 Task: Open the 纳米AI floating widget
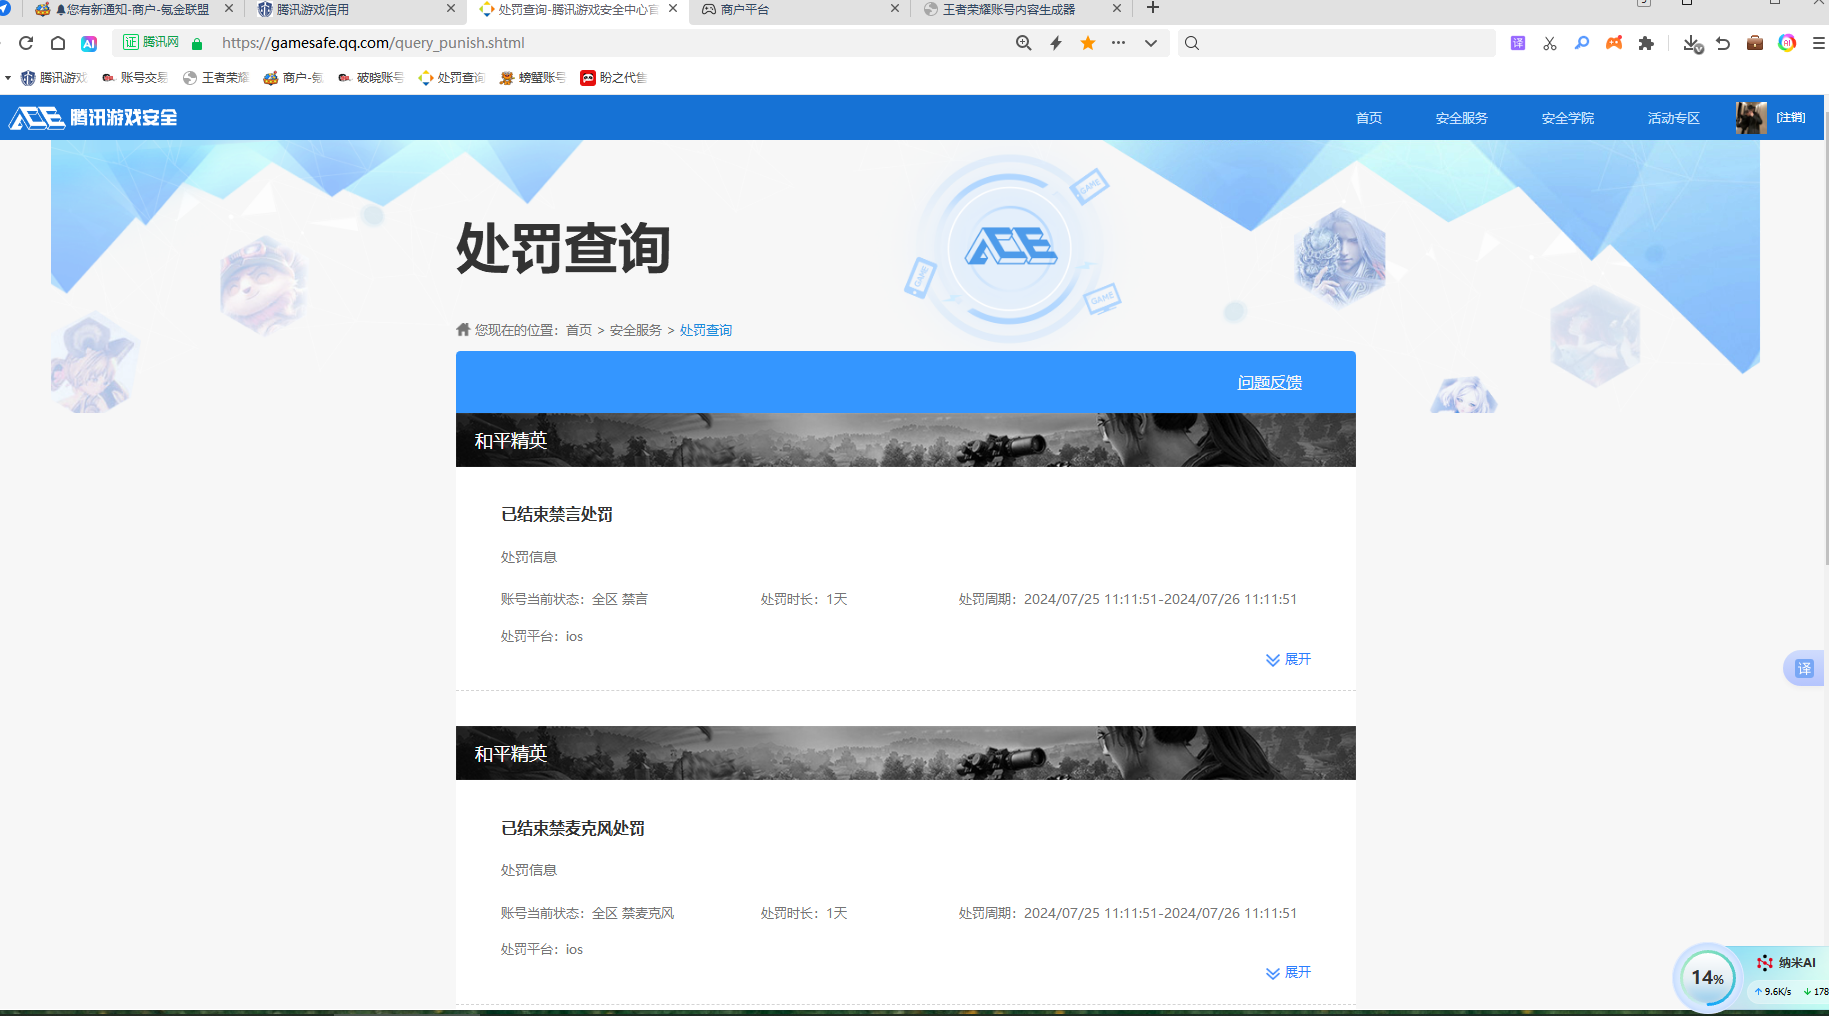(x=1787, y=963)
